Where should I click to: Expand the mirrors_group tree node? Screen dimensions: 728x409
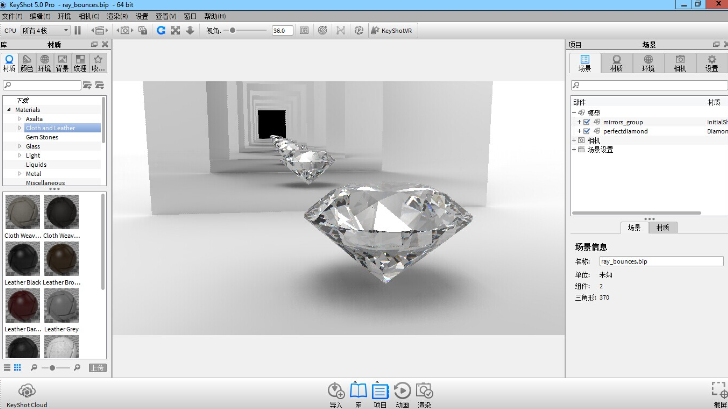click(579, 122)
